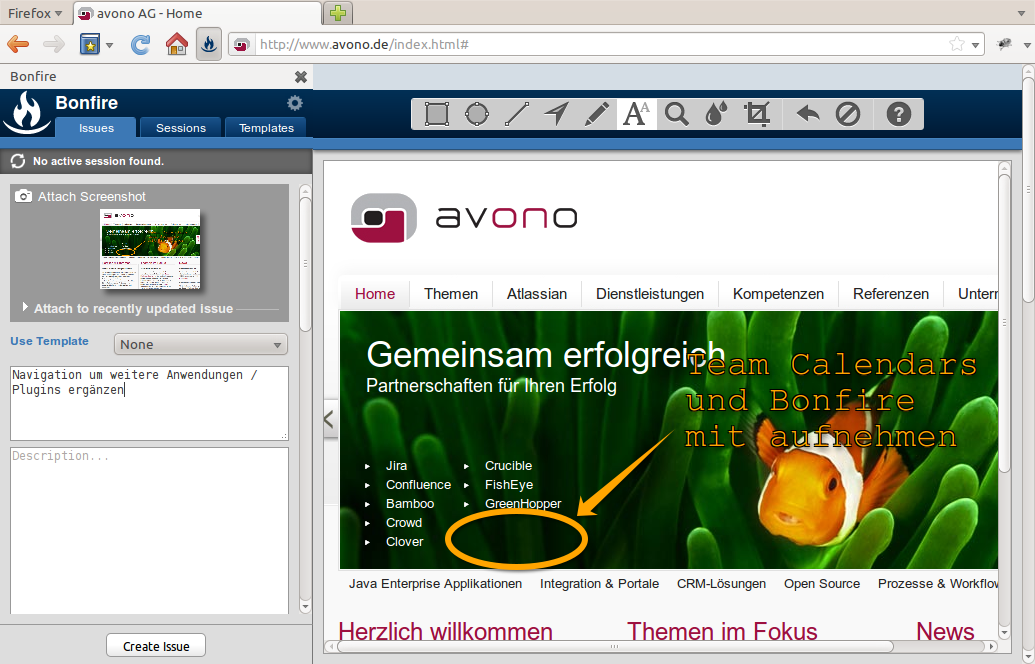The height and width of the screenshot is (664, 1035).
Task: Select the crop screenshot tool
Action: [x=757, y=114]
